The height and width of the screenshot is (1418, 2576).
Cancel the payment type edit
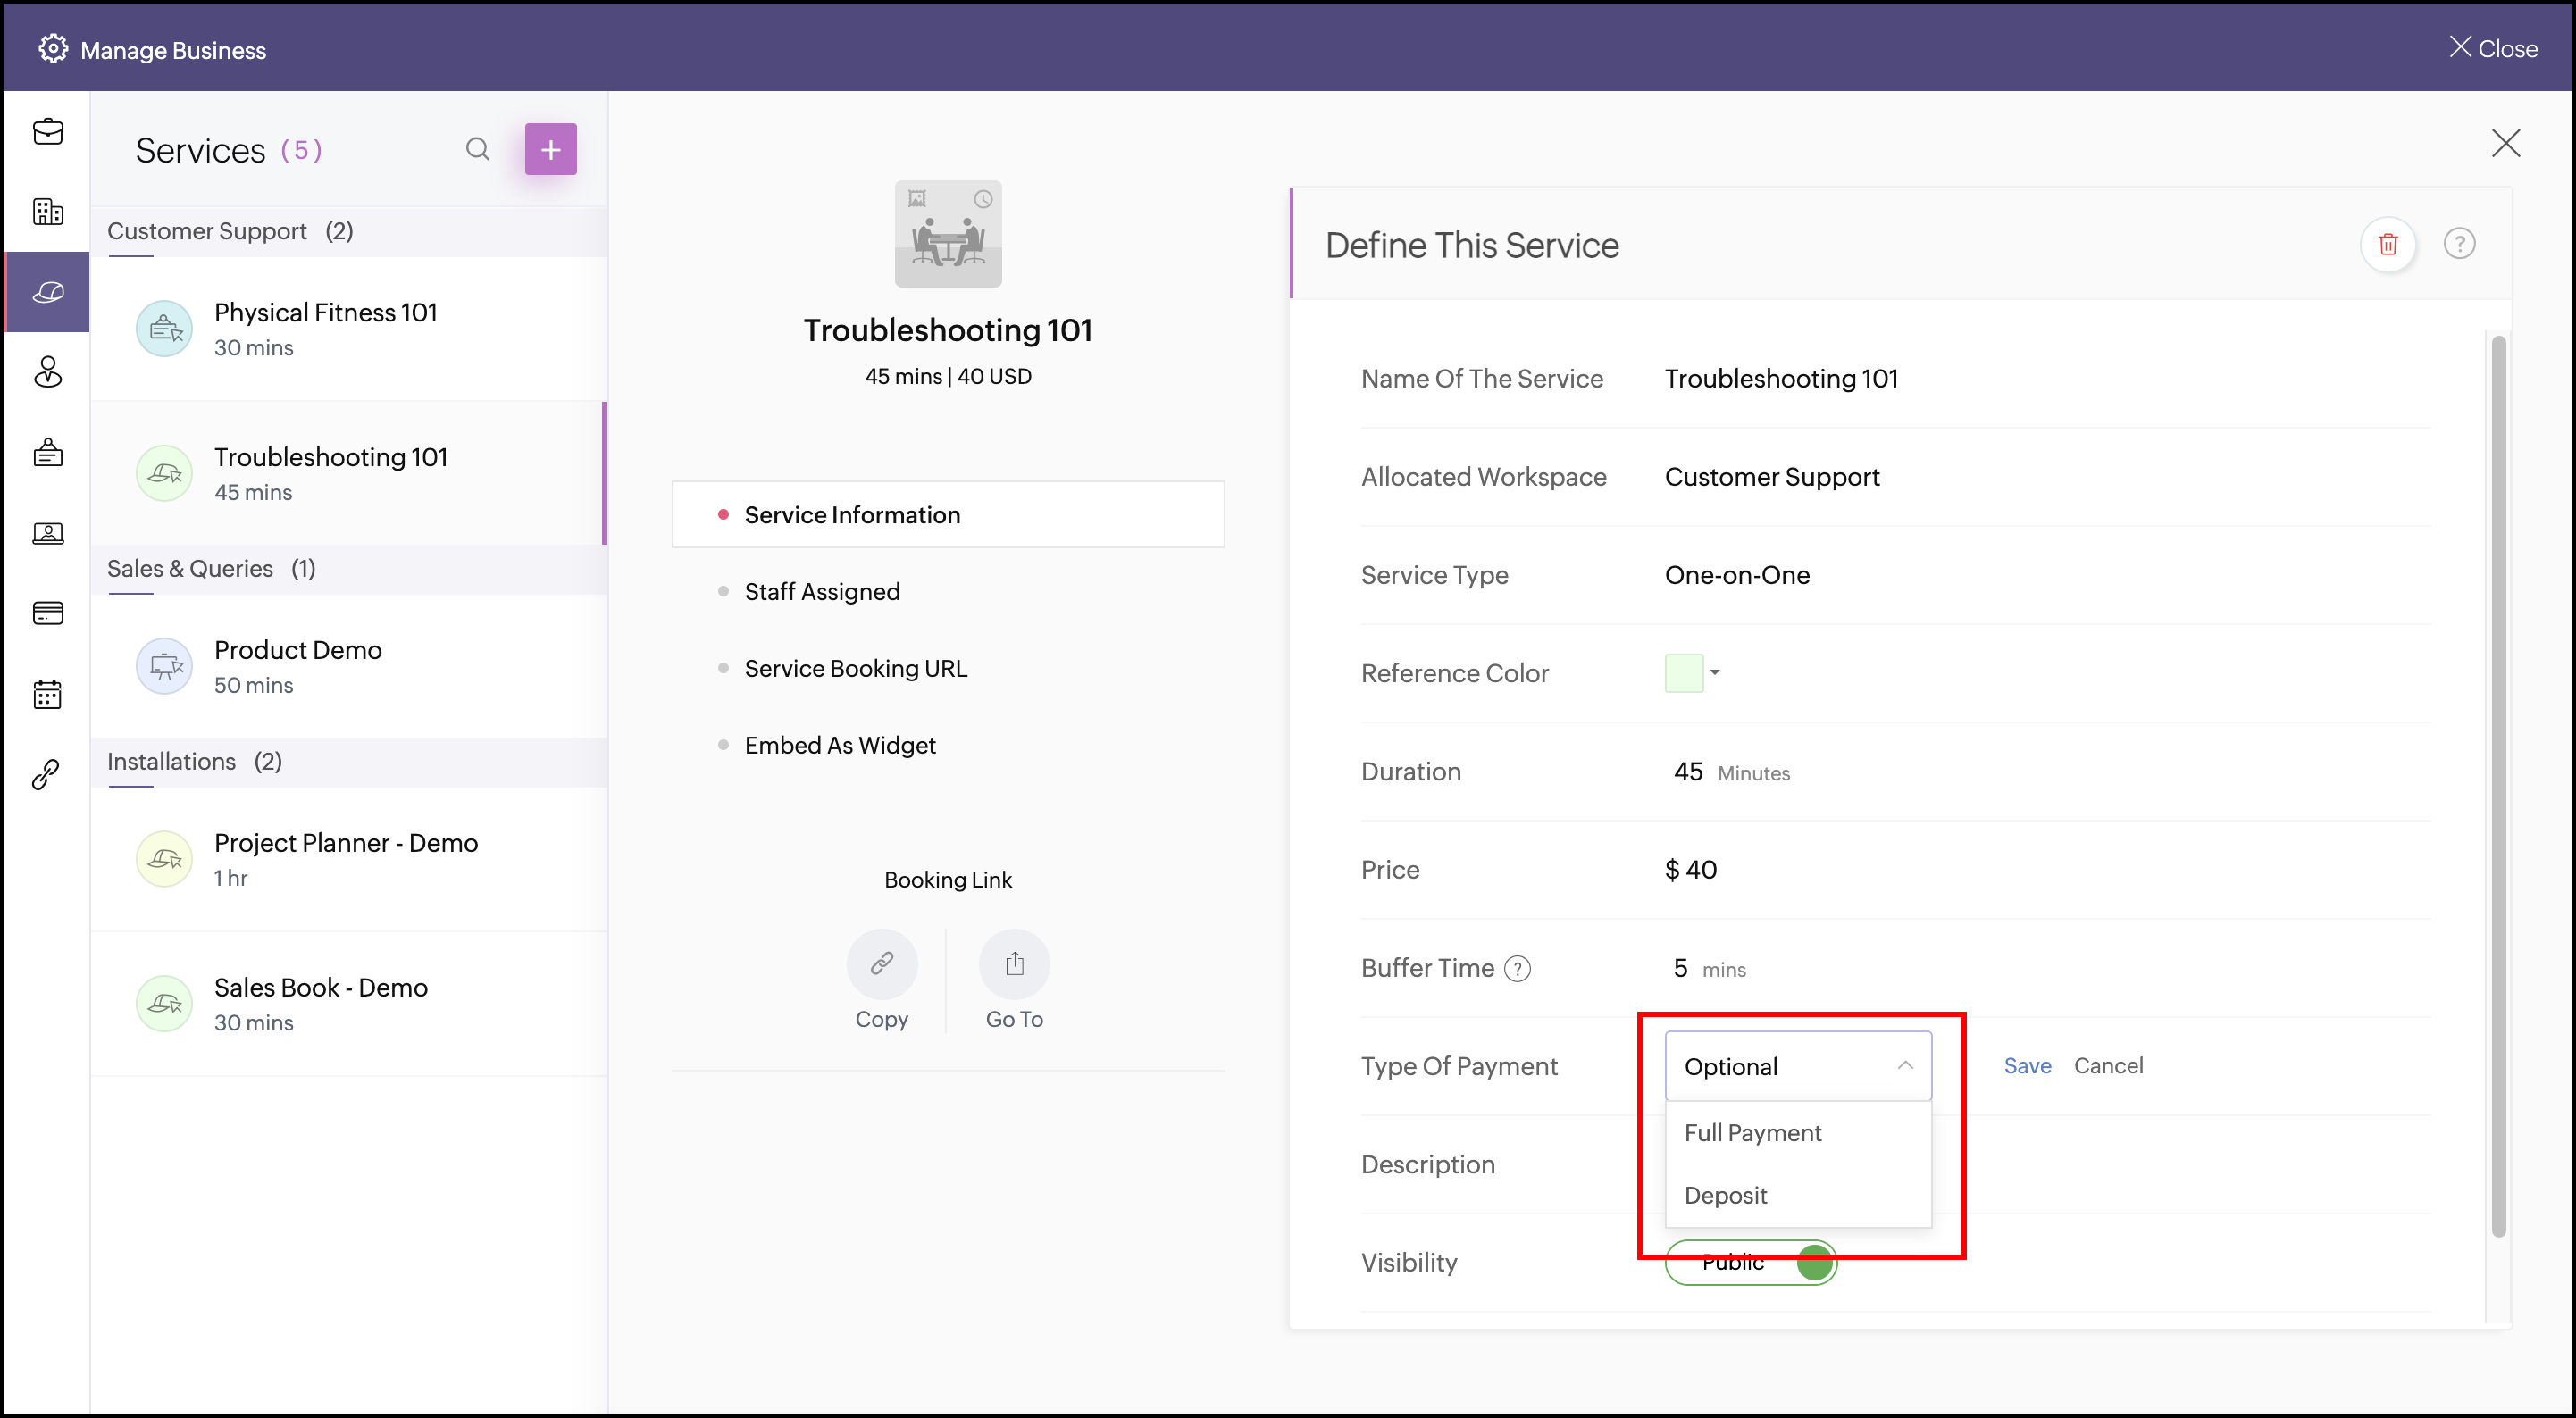[2107, 1066]
